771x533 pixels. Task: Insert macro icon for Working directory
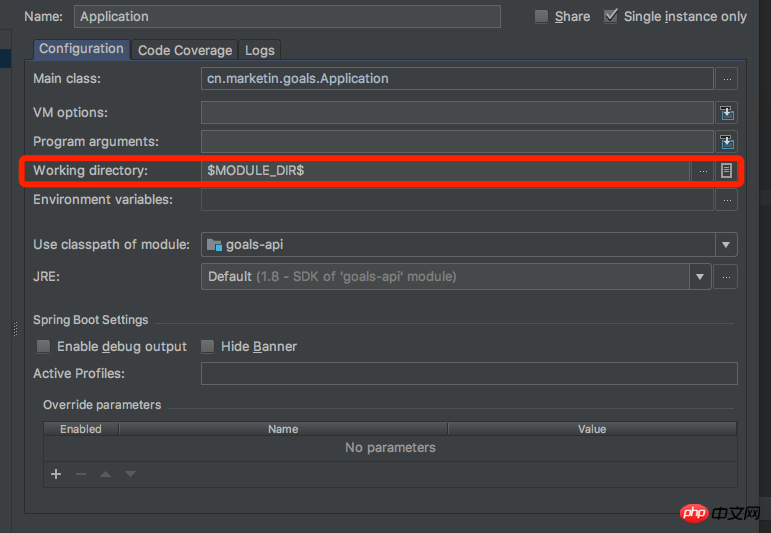tap(726, 171)
